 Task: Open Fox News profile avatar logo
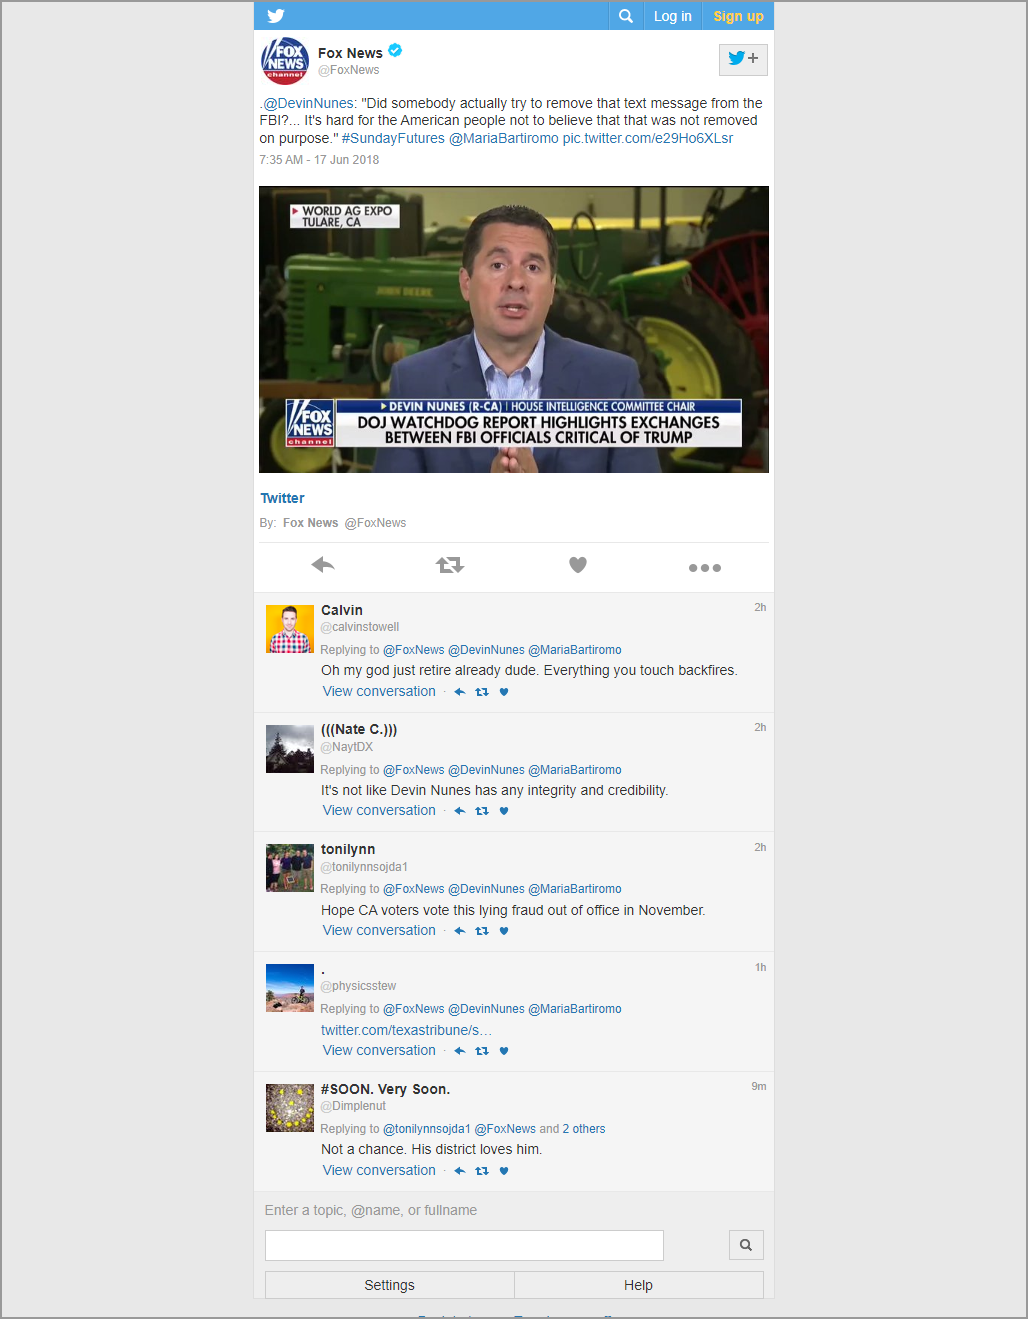pyautogui.click(x=285, y=60)
